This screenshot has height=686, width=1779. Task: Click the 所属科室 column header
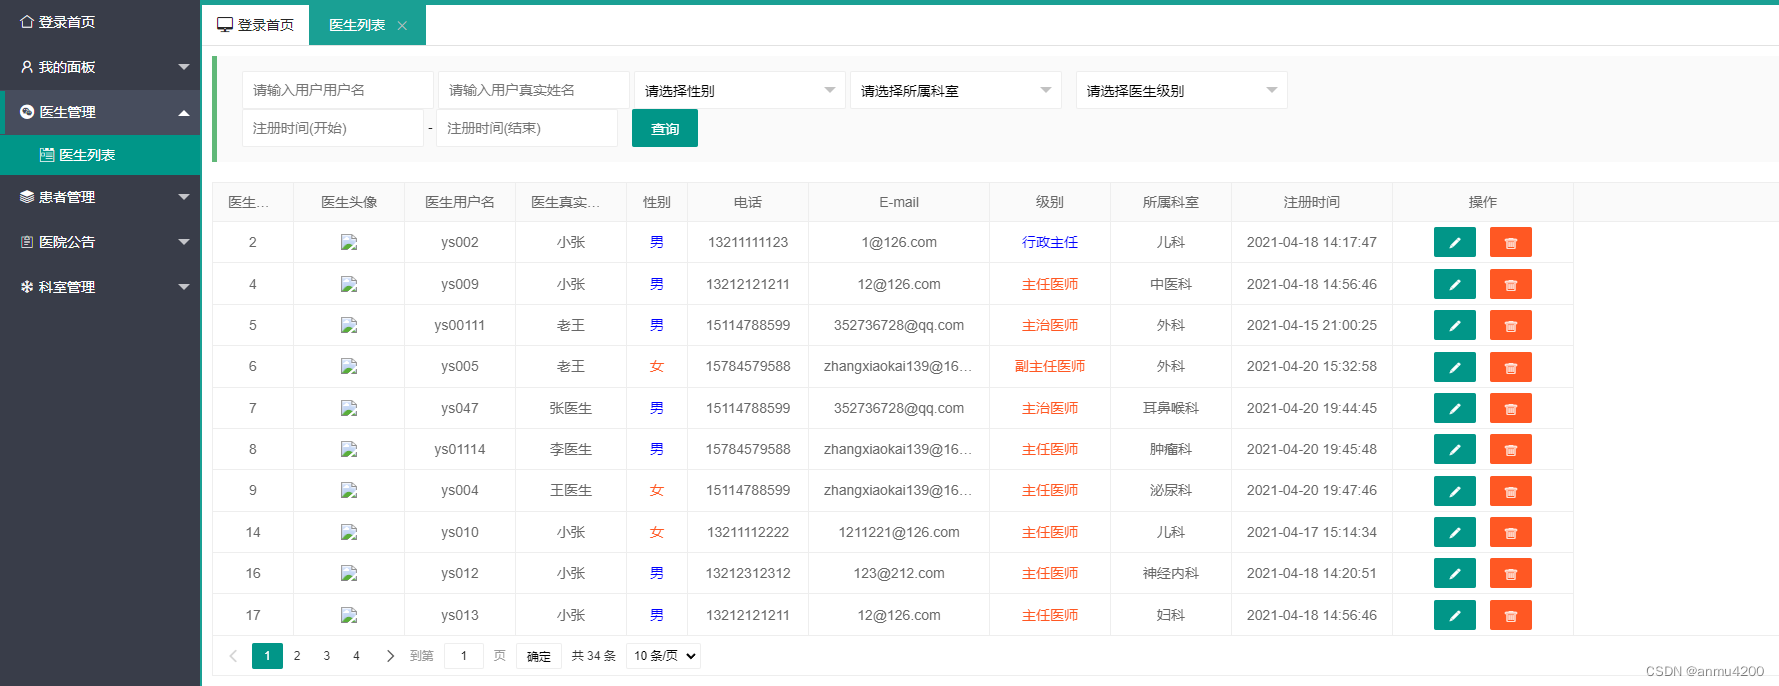pyautogui.click(x=1171, y=202)
